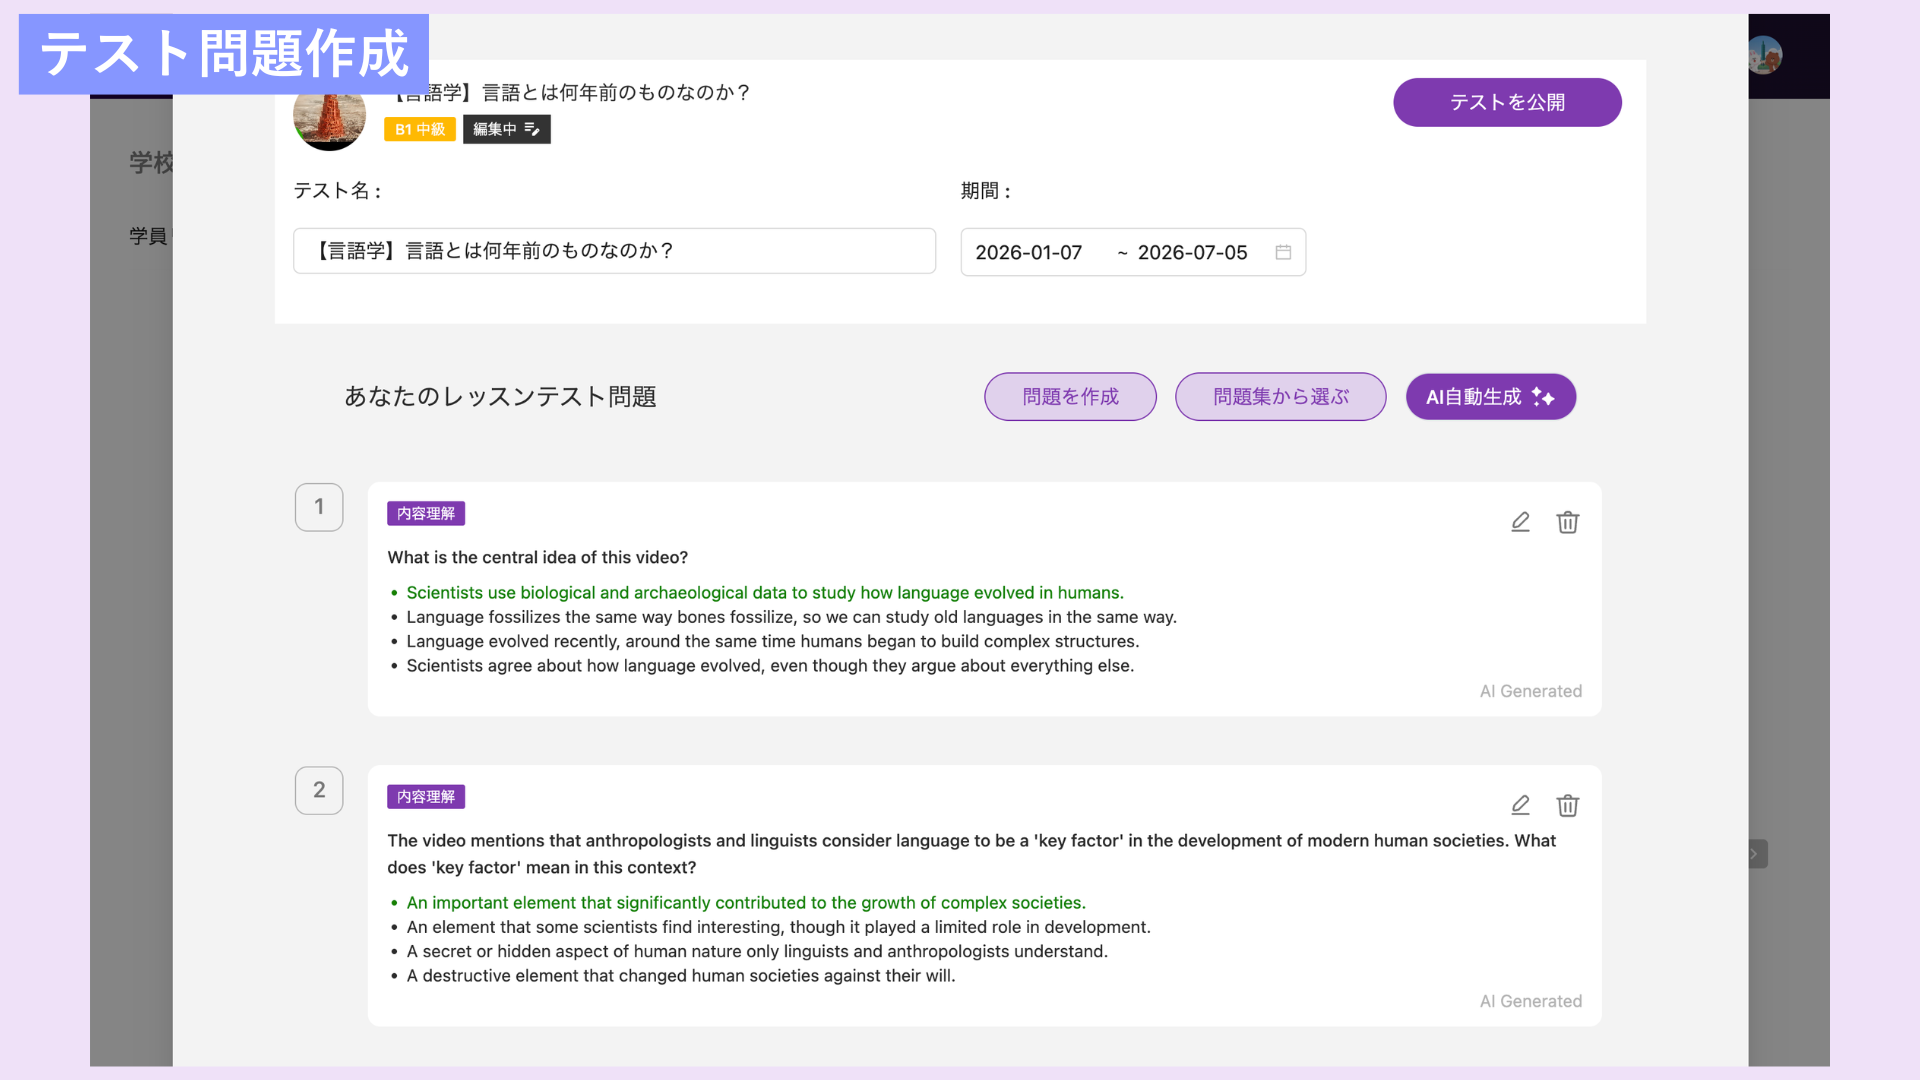Click question number 2 box
Screen dimensions: 1920x1080
(x=319, y=790)
